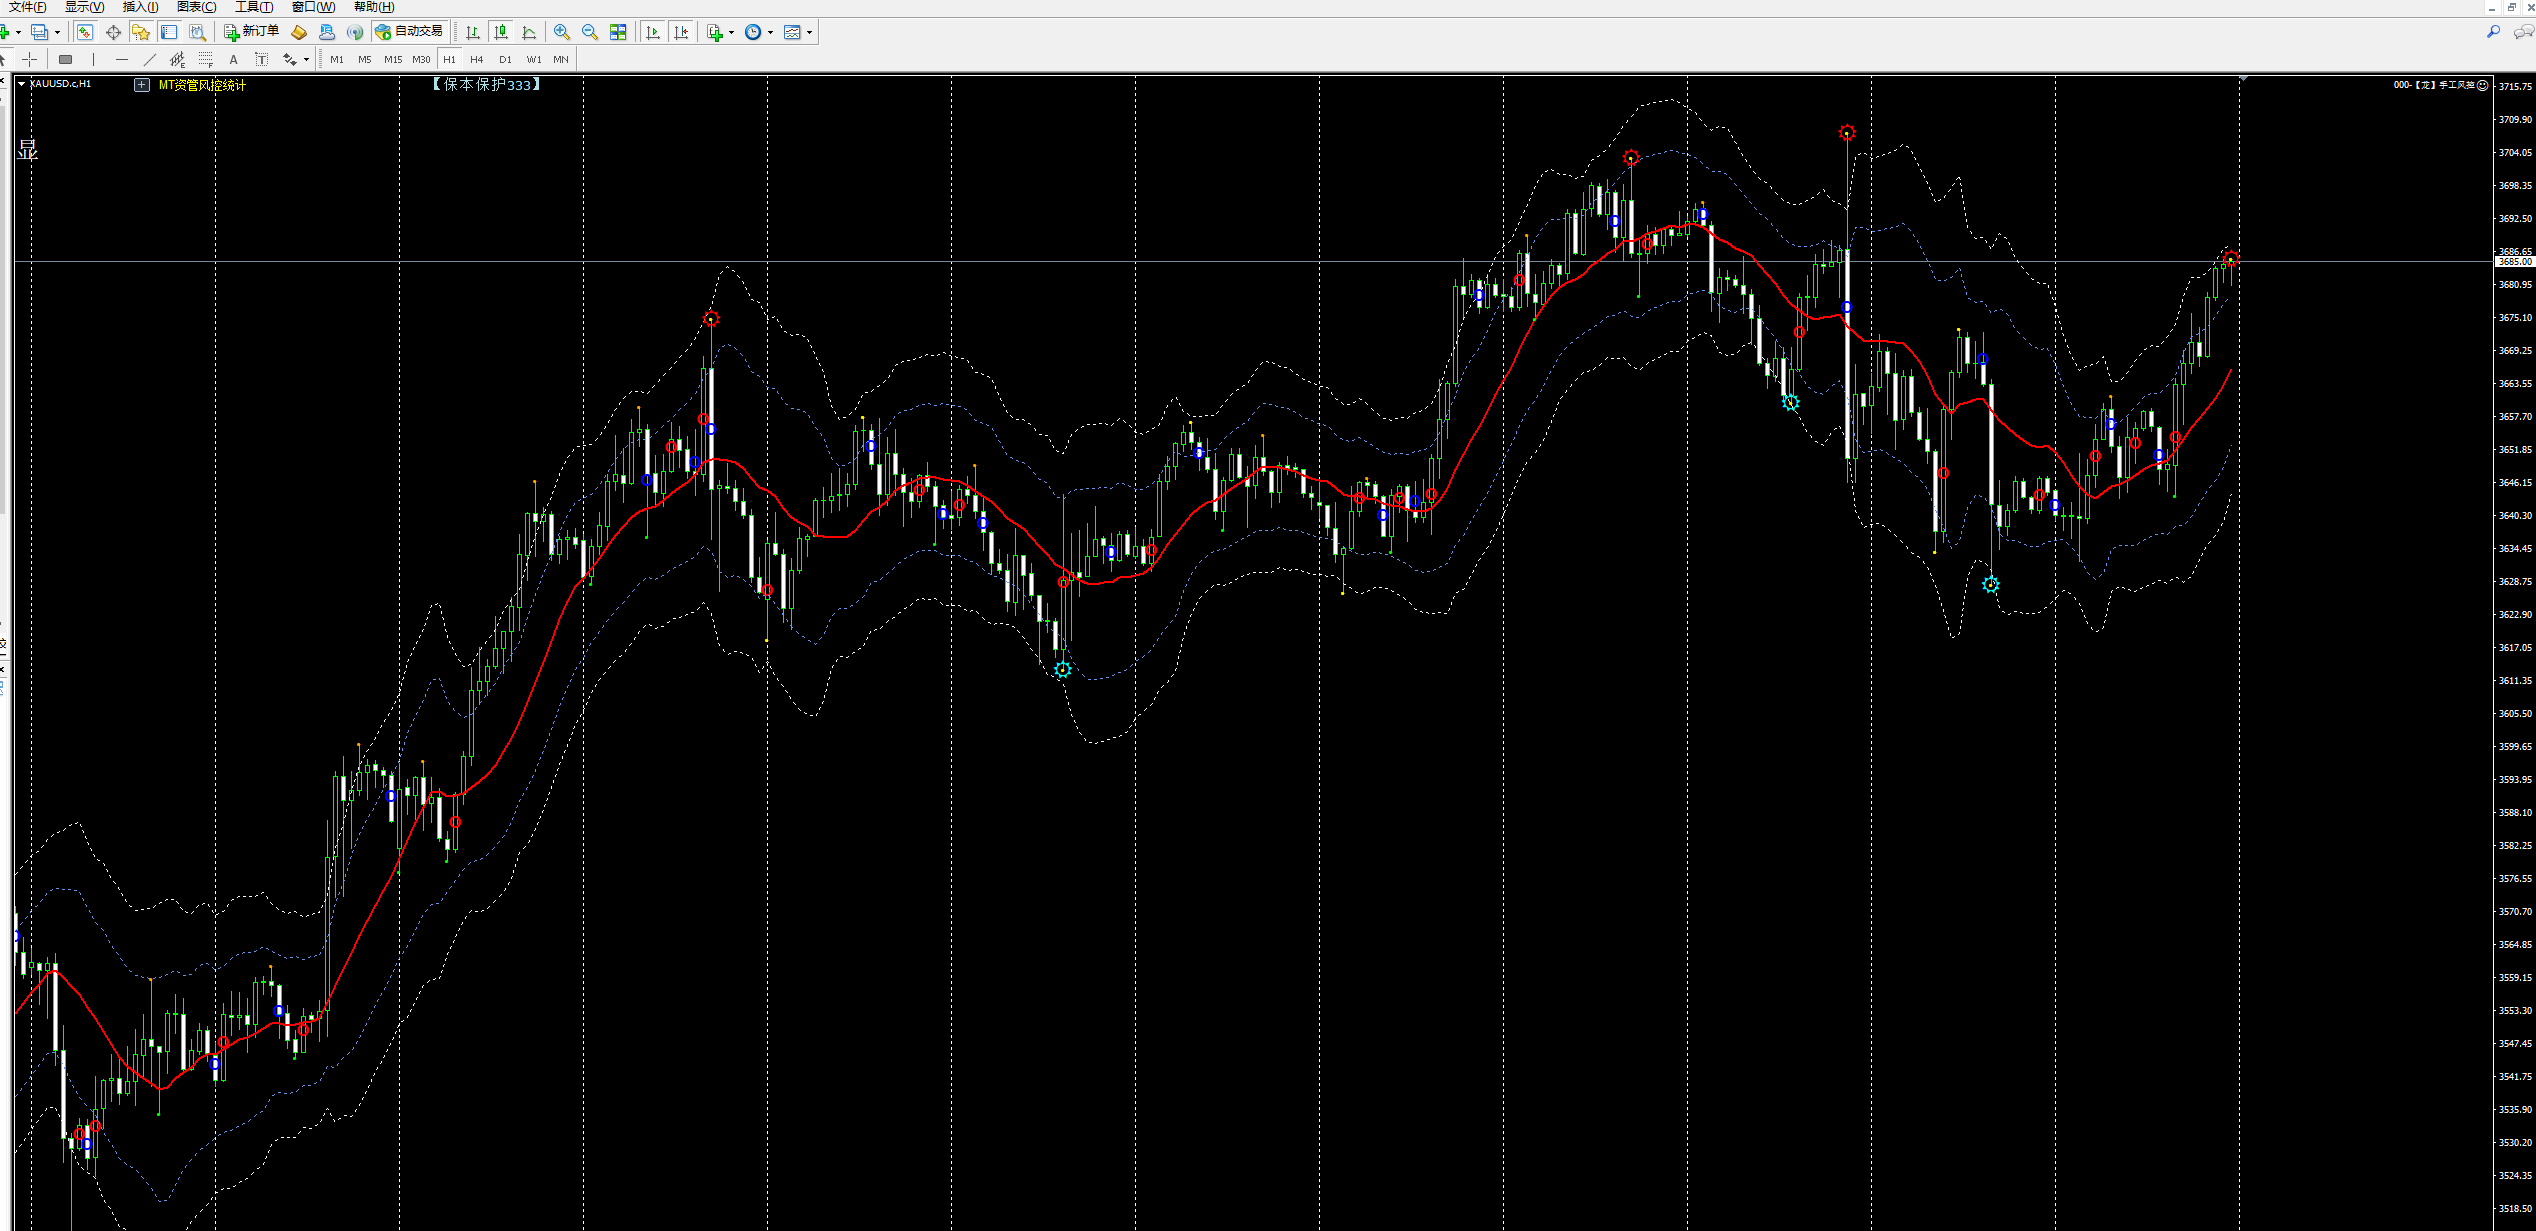Click the 自动交易 auto trading button

tap(410, 32)
